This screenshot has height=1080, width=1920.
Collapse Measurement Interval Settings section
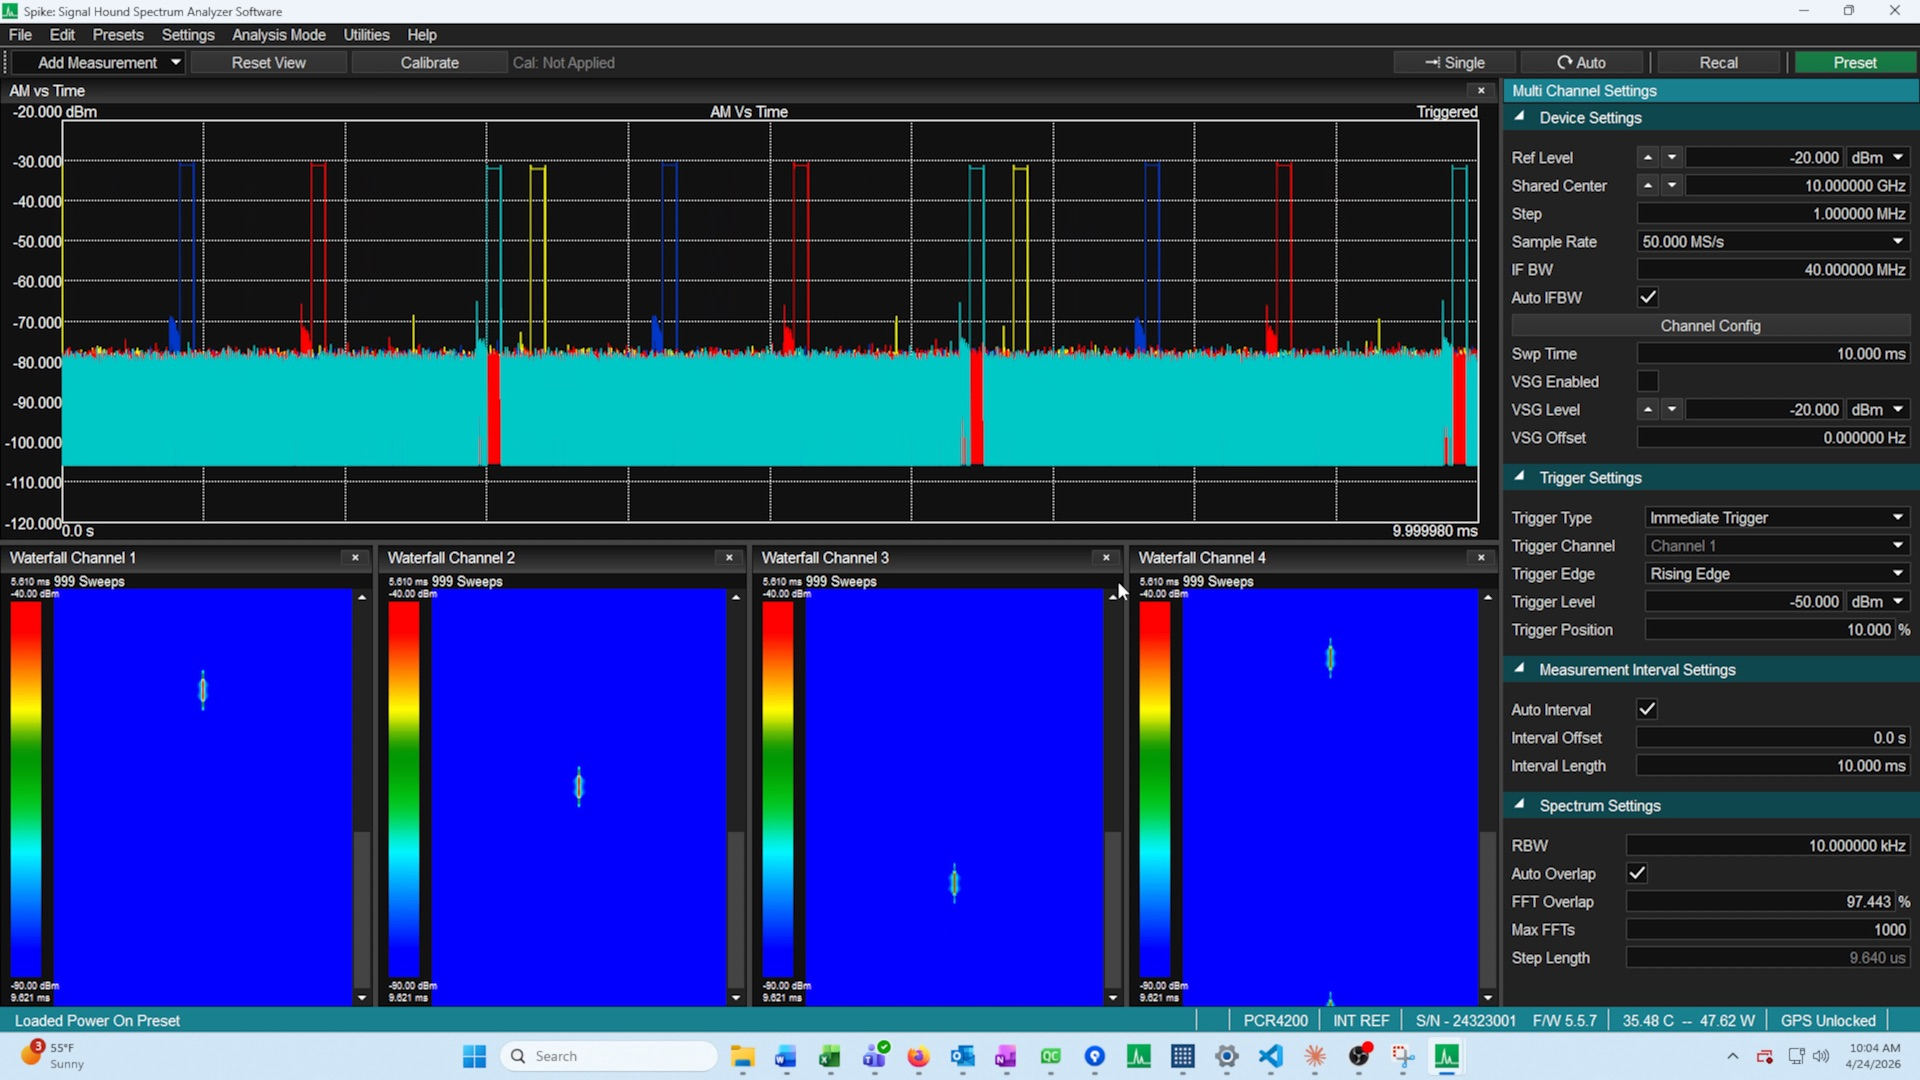point(1520,669)
